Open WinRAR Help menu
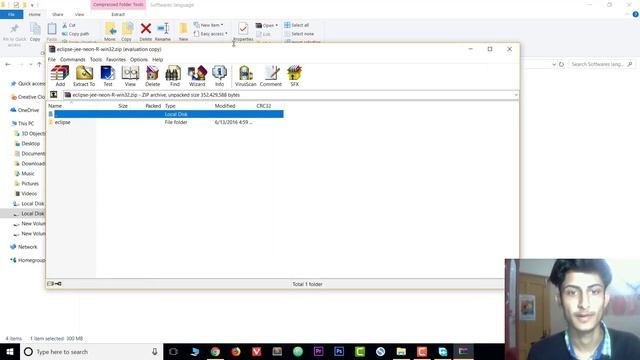Viewport: 640px width, 360px height. [x=158, y=60]
